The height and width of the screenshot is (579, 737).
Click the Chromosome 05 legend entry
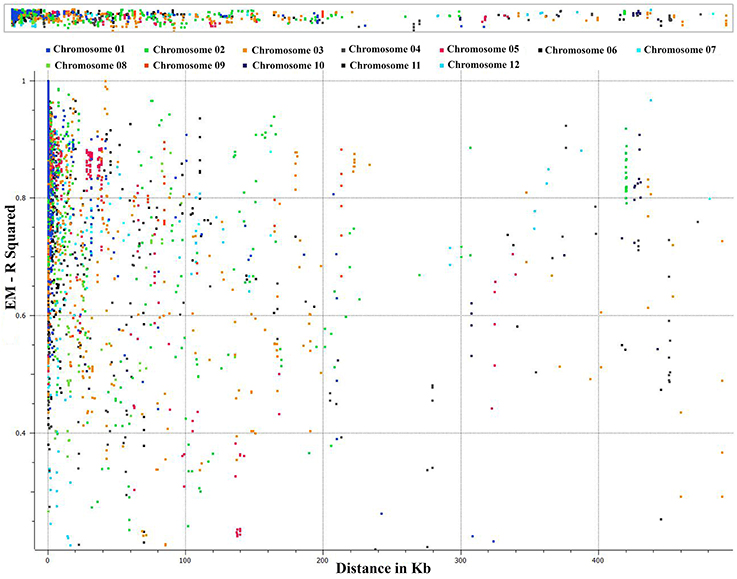coord(479,49)
